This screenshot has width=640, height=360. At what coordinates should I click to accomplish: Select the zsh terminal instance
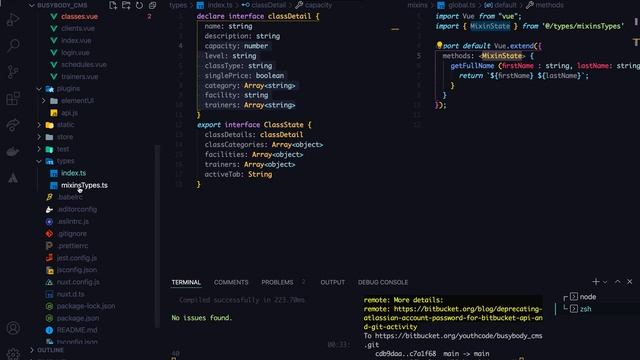pos(585,309)
